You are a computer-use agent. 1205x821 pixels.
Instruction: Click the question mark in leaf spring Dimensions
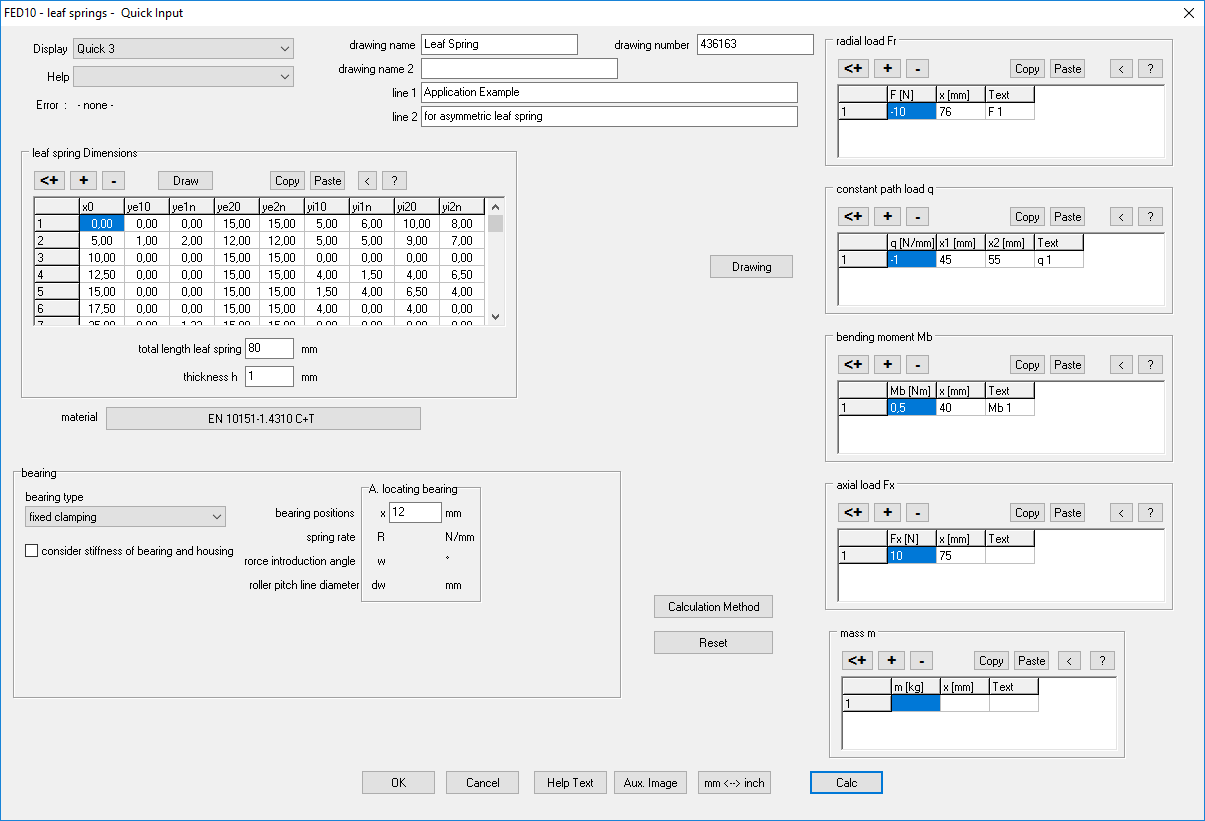394,181
